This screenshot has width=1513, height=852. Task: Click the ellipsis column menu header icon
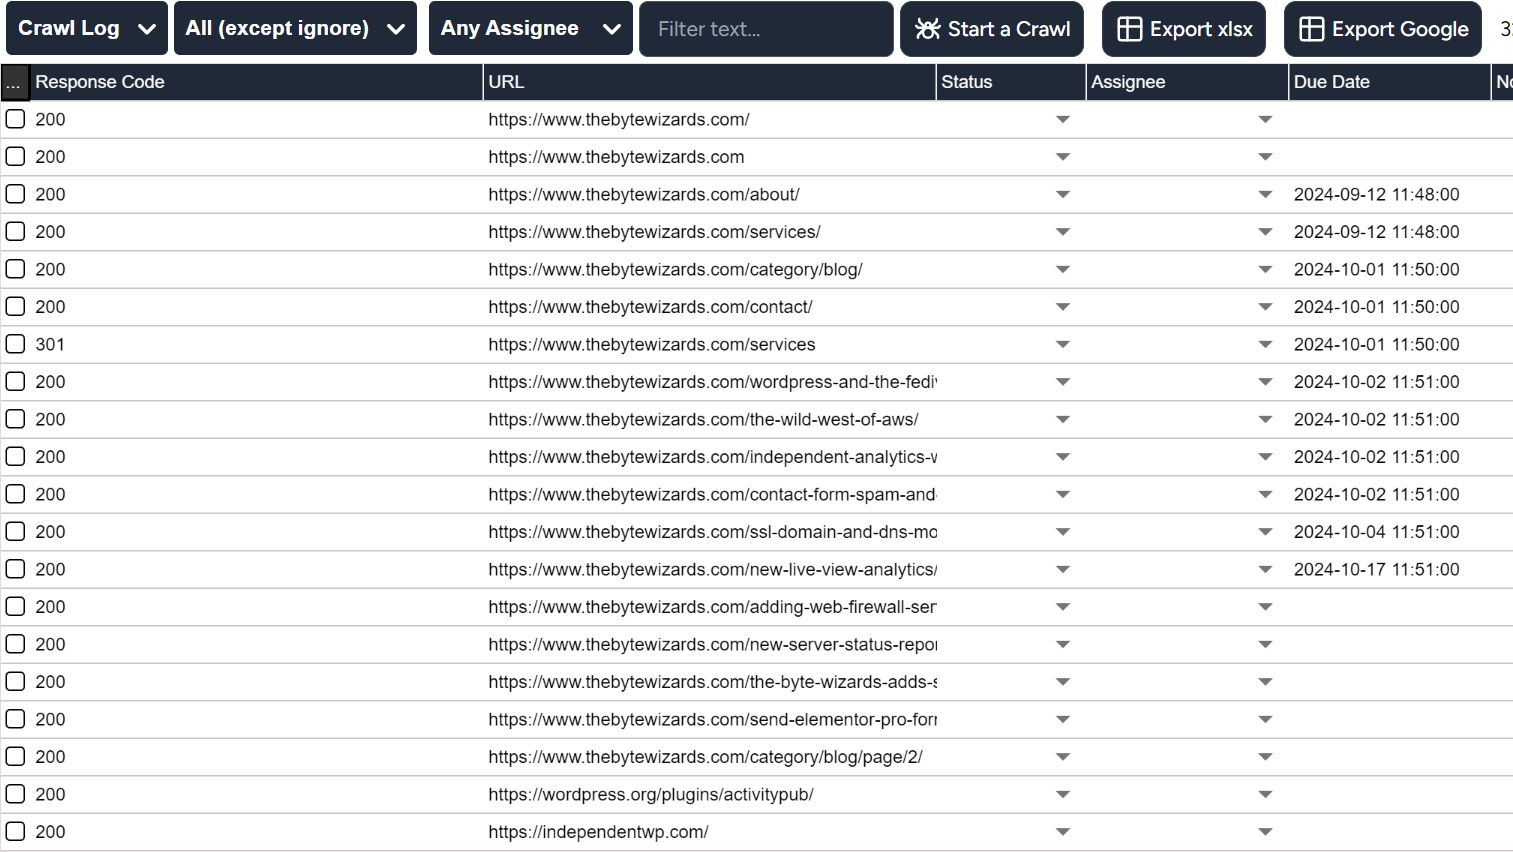[14, 83]
